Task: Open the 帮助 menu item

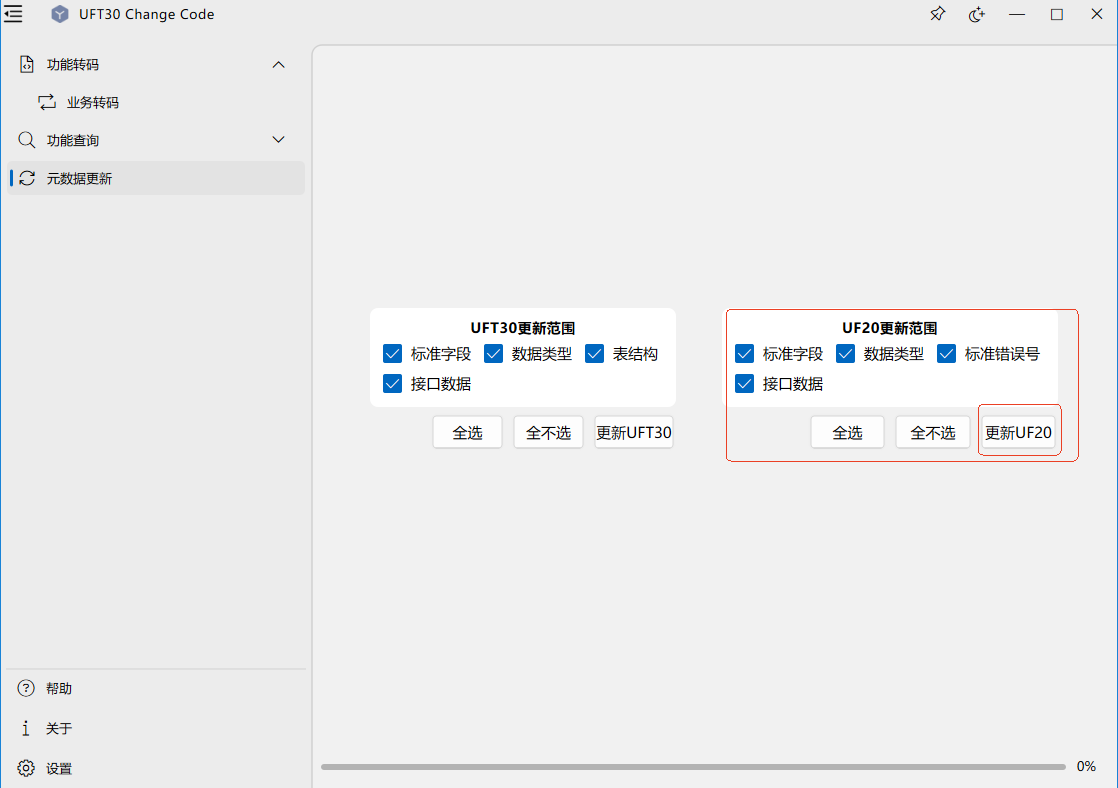Action: click(156, 688)
